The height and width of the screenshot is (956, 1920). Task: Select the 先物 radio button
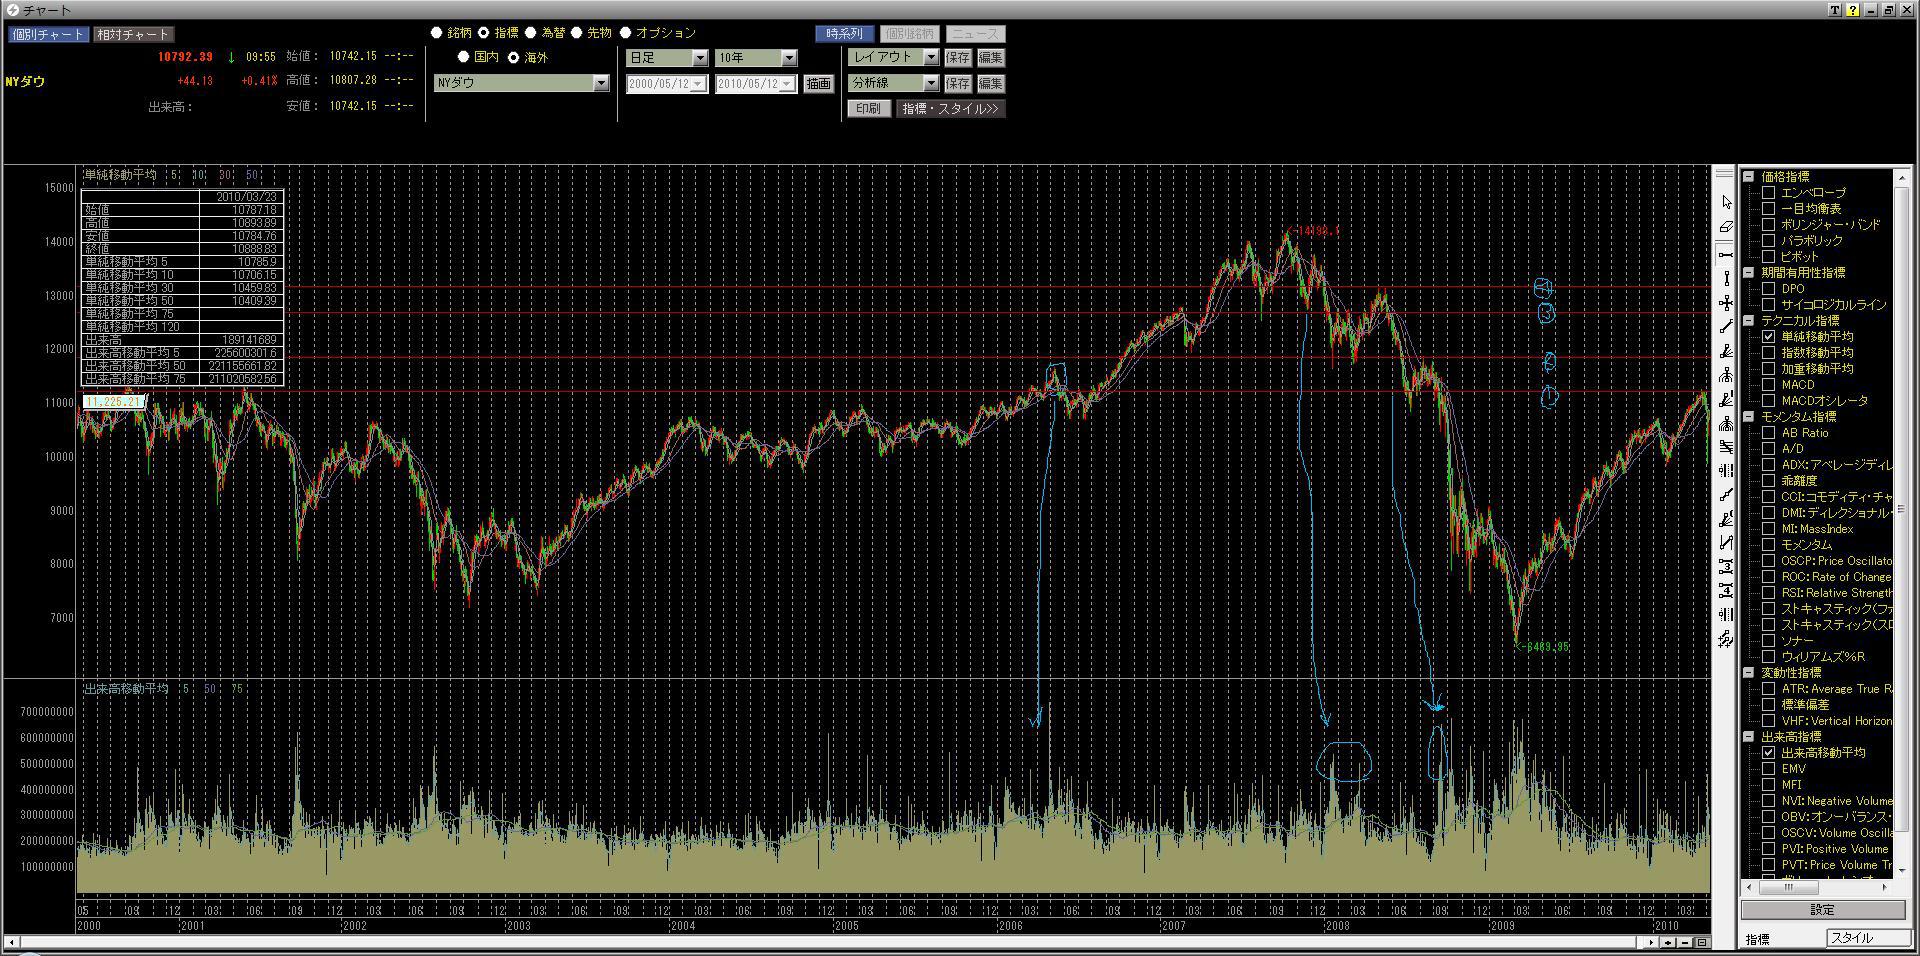[x=577, y=33]
